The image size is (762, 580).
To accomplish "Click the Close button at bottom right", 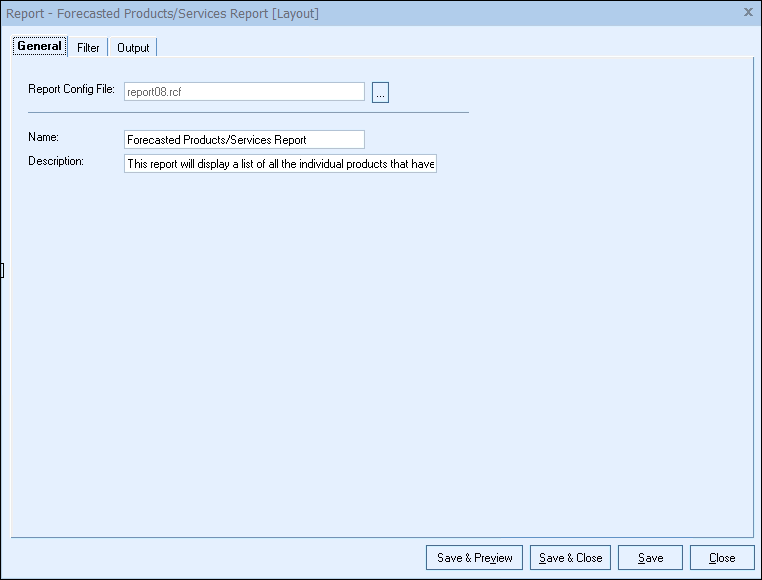I will (x=721, y=558).
